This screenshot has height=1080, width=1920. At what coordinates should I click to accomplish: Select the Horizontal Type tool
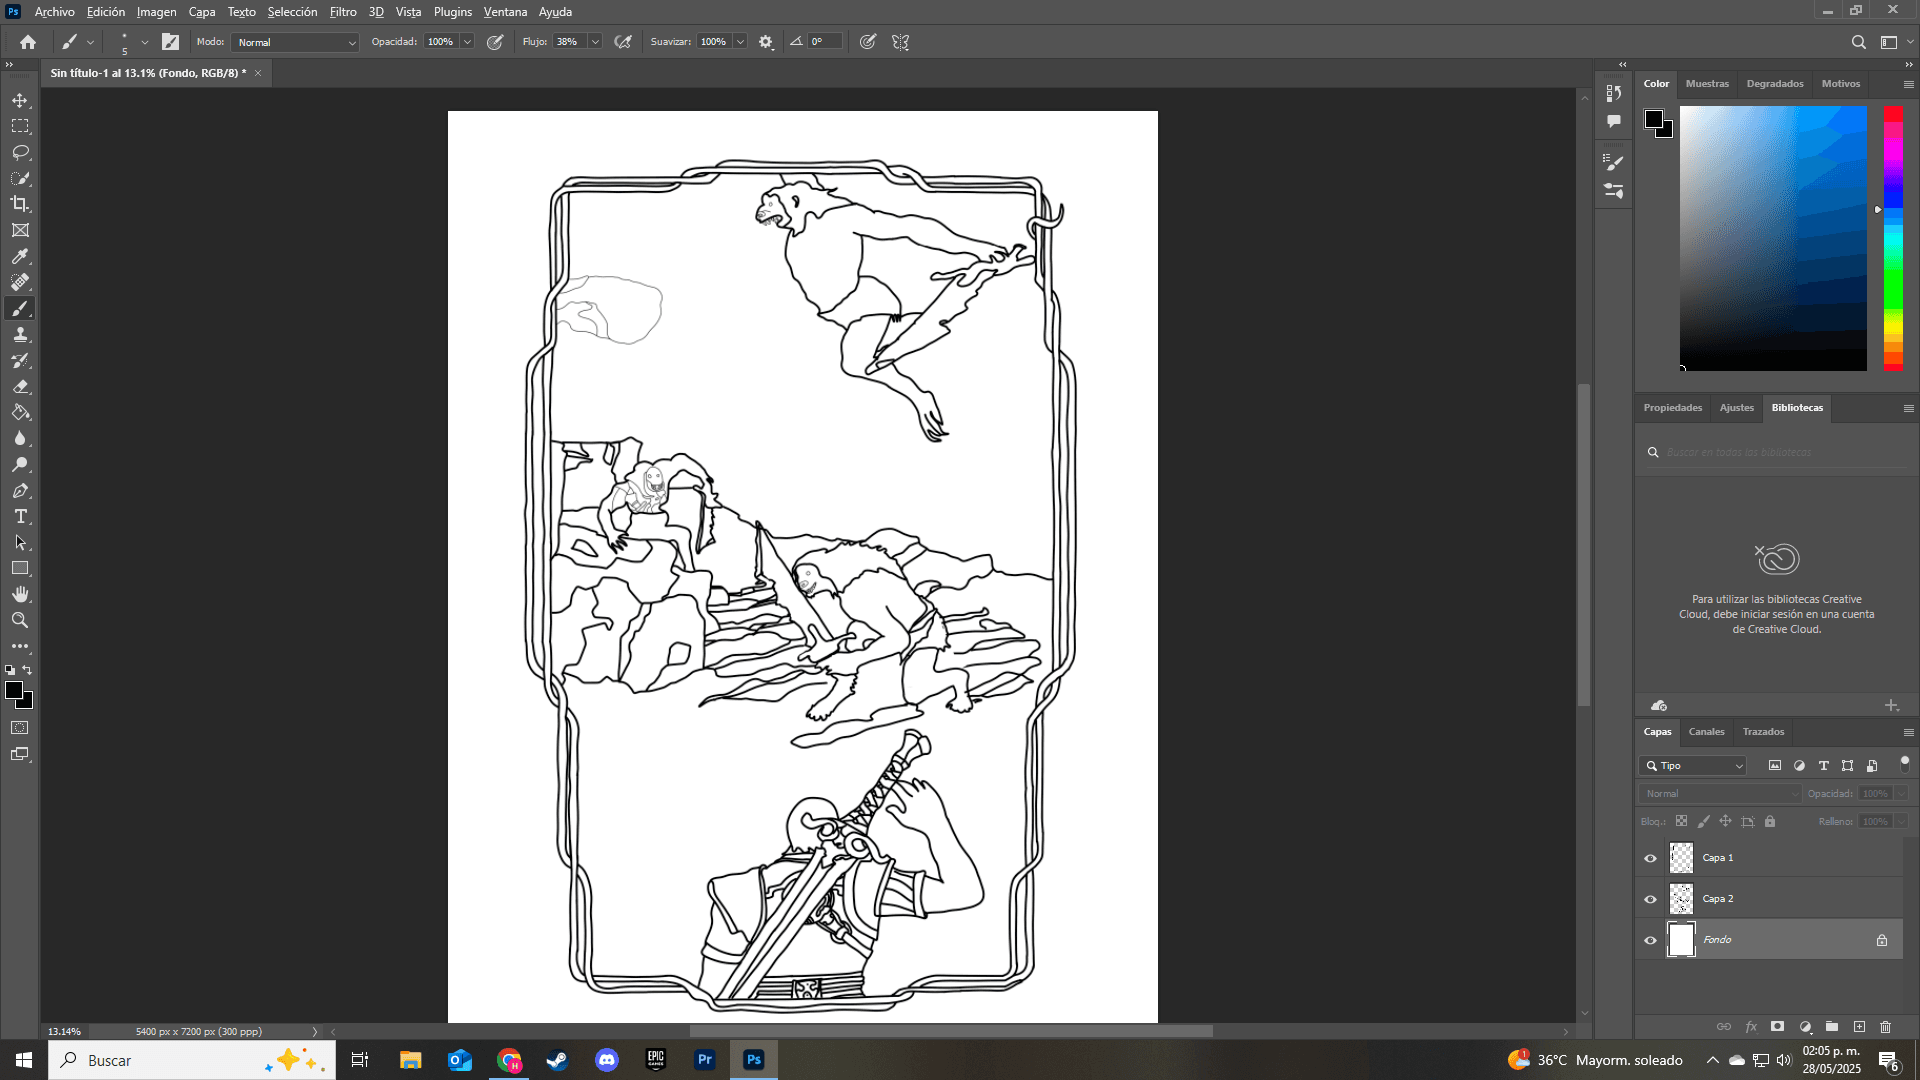click(20, 516)
